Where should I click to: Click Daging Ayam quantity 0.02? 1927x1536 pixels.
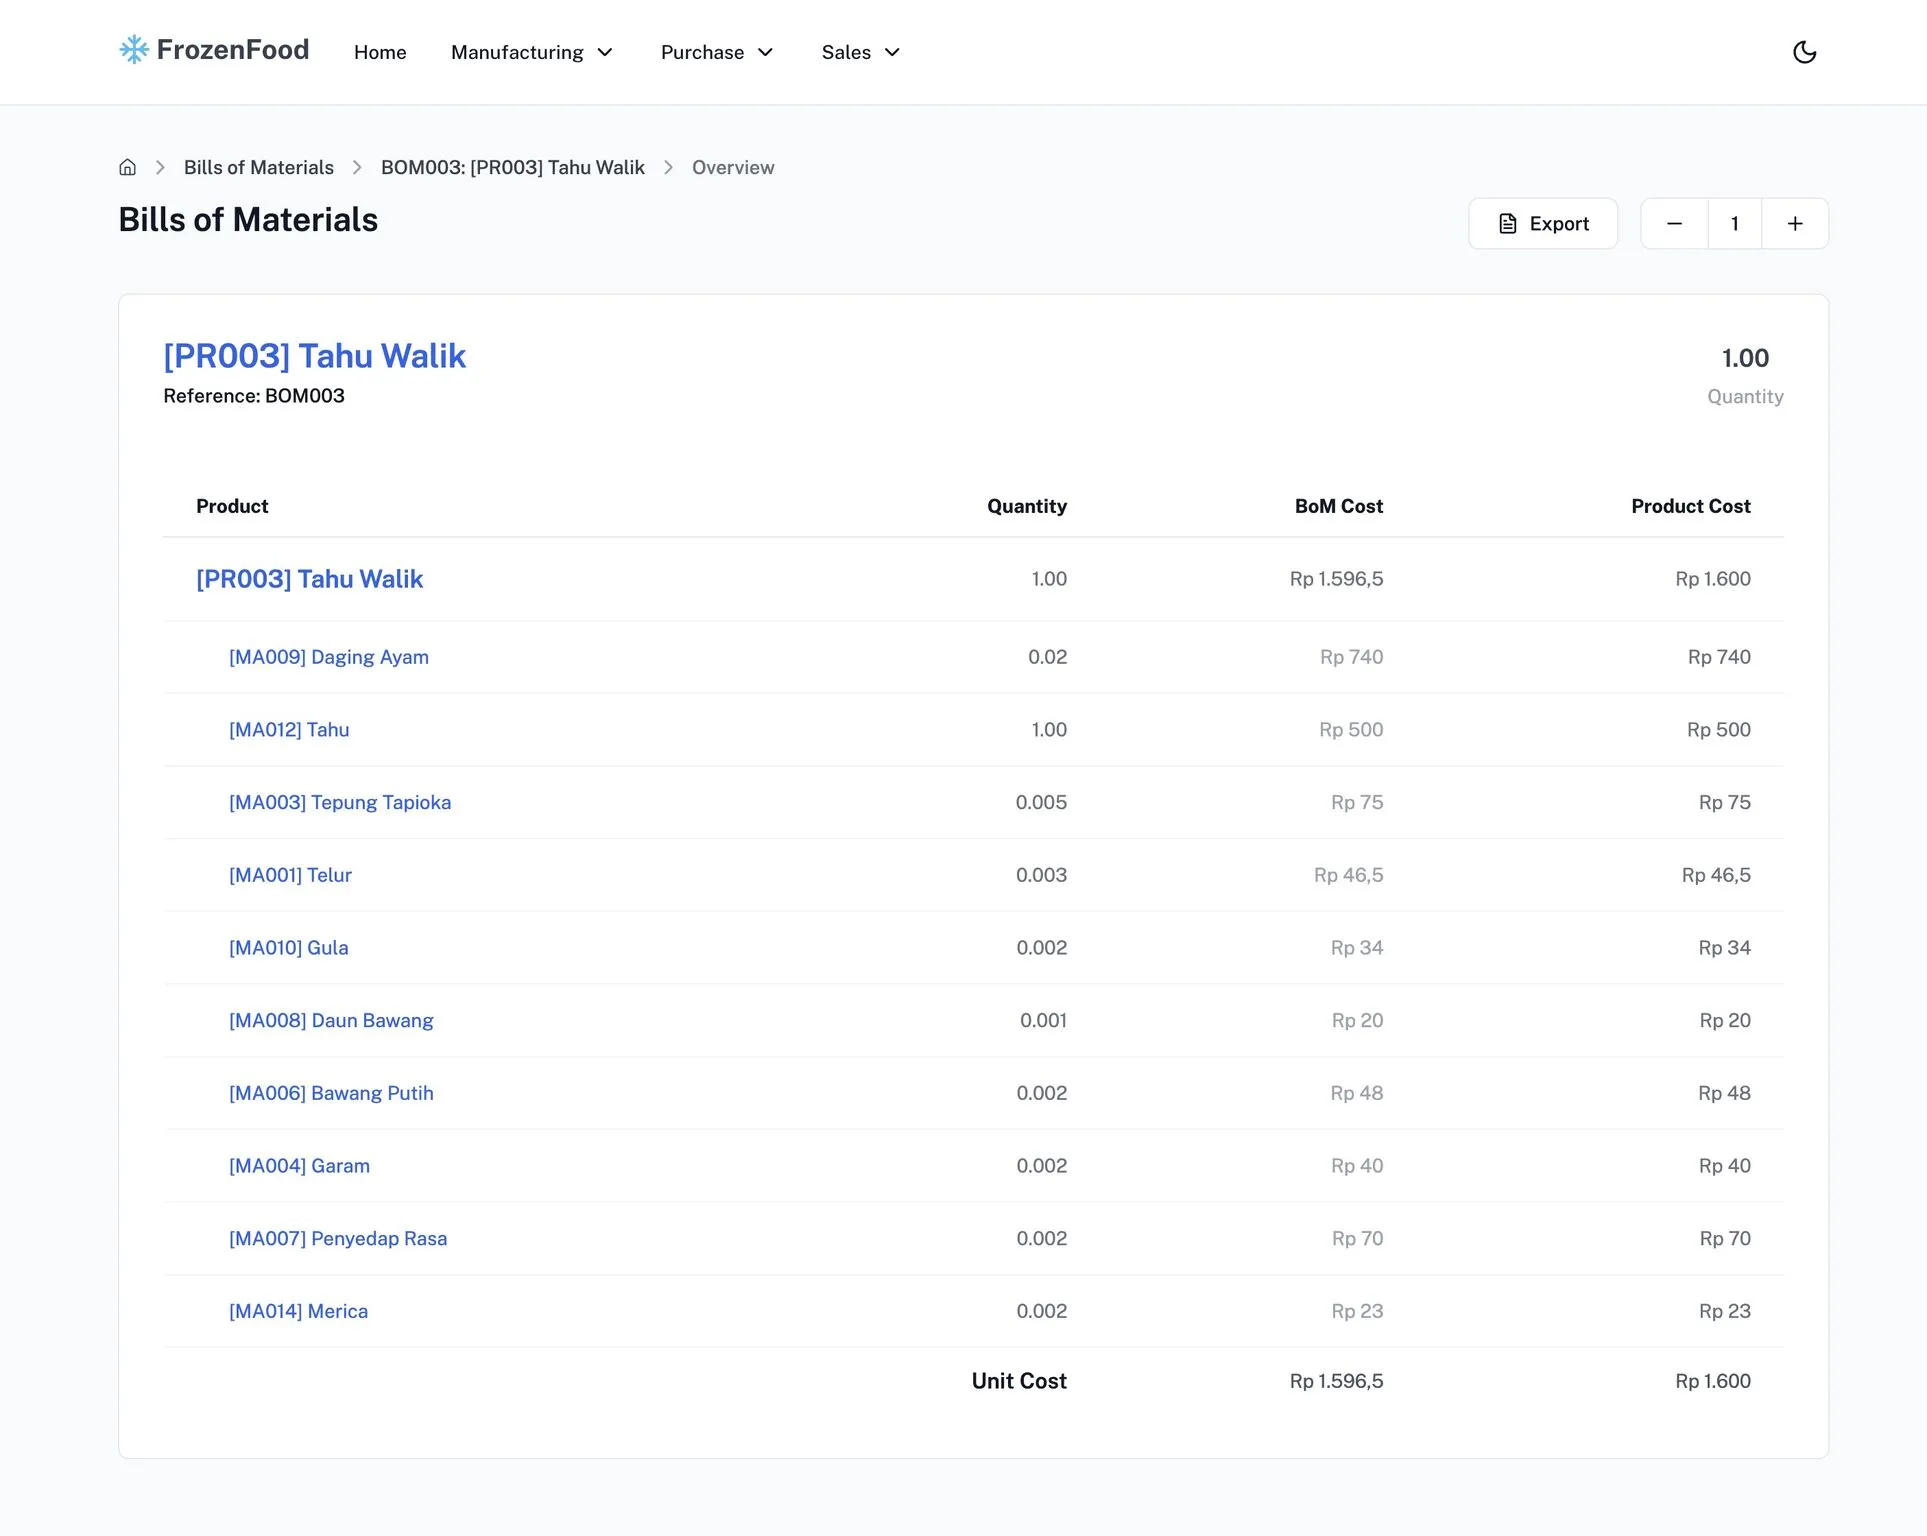(x=1047, y=657)
